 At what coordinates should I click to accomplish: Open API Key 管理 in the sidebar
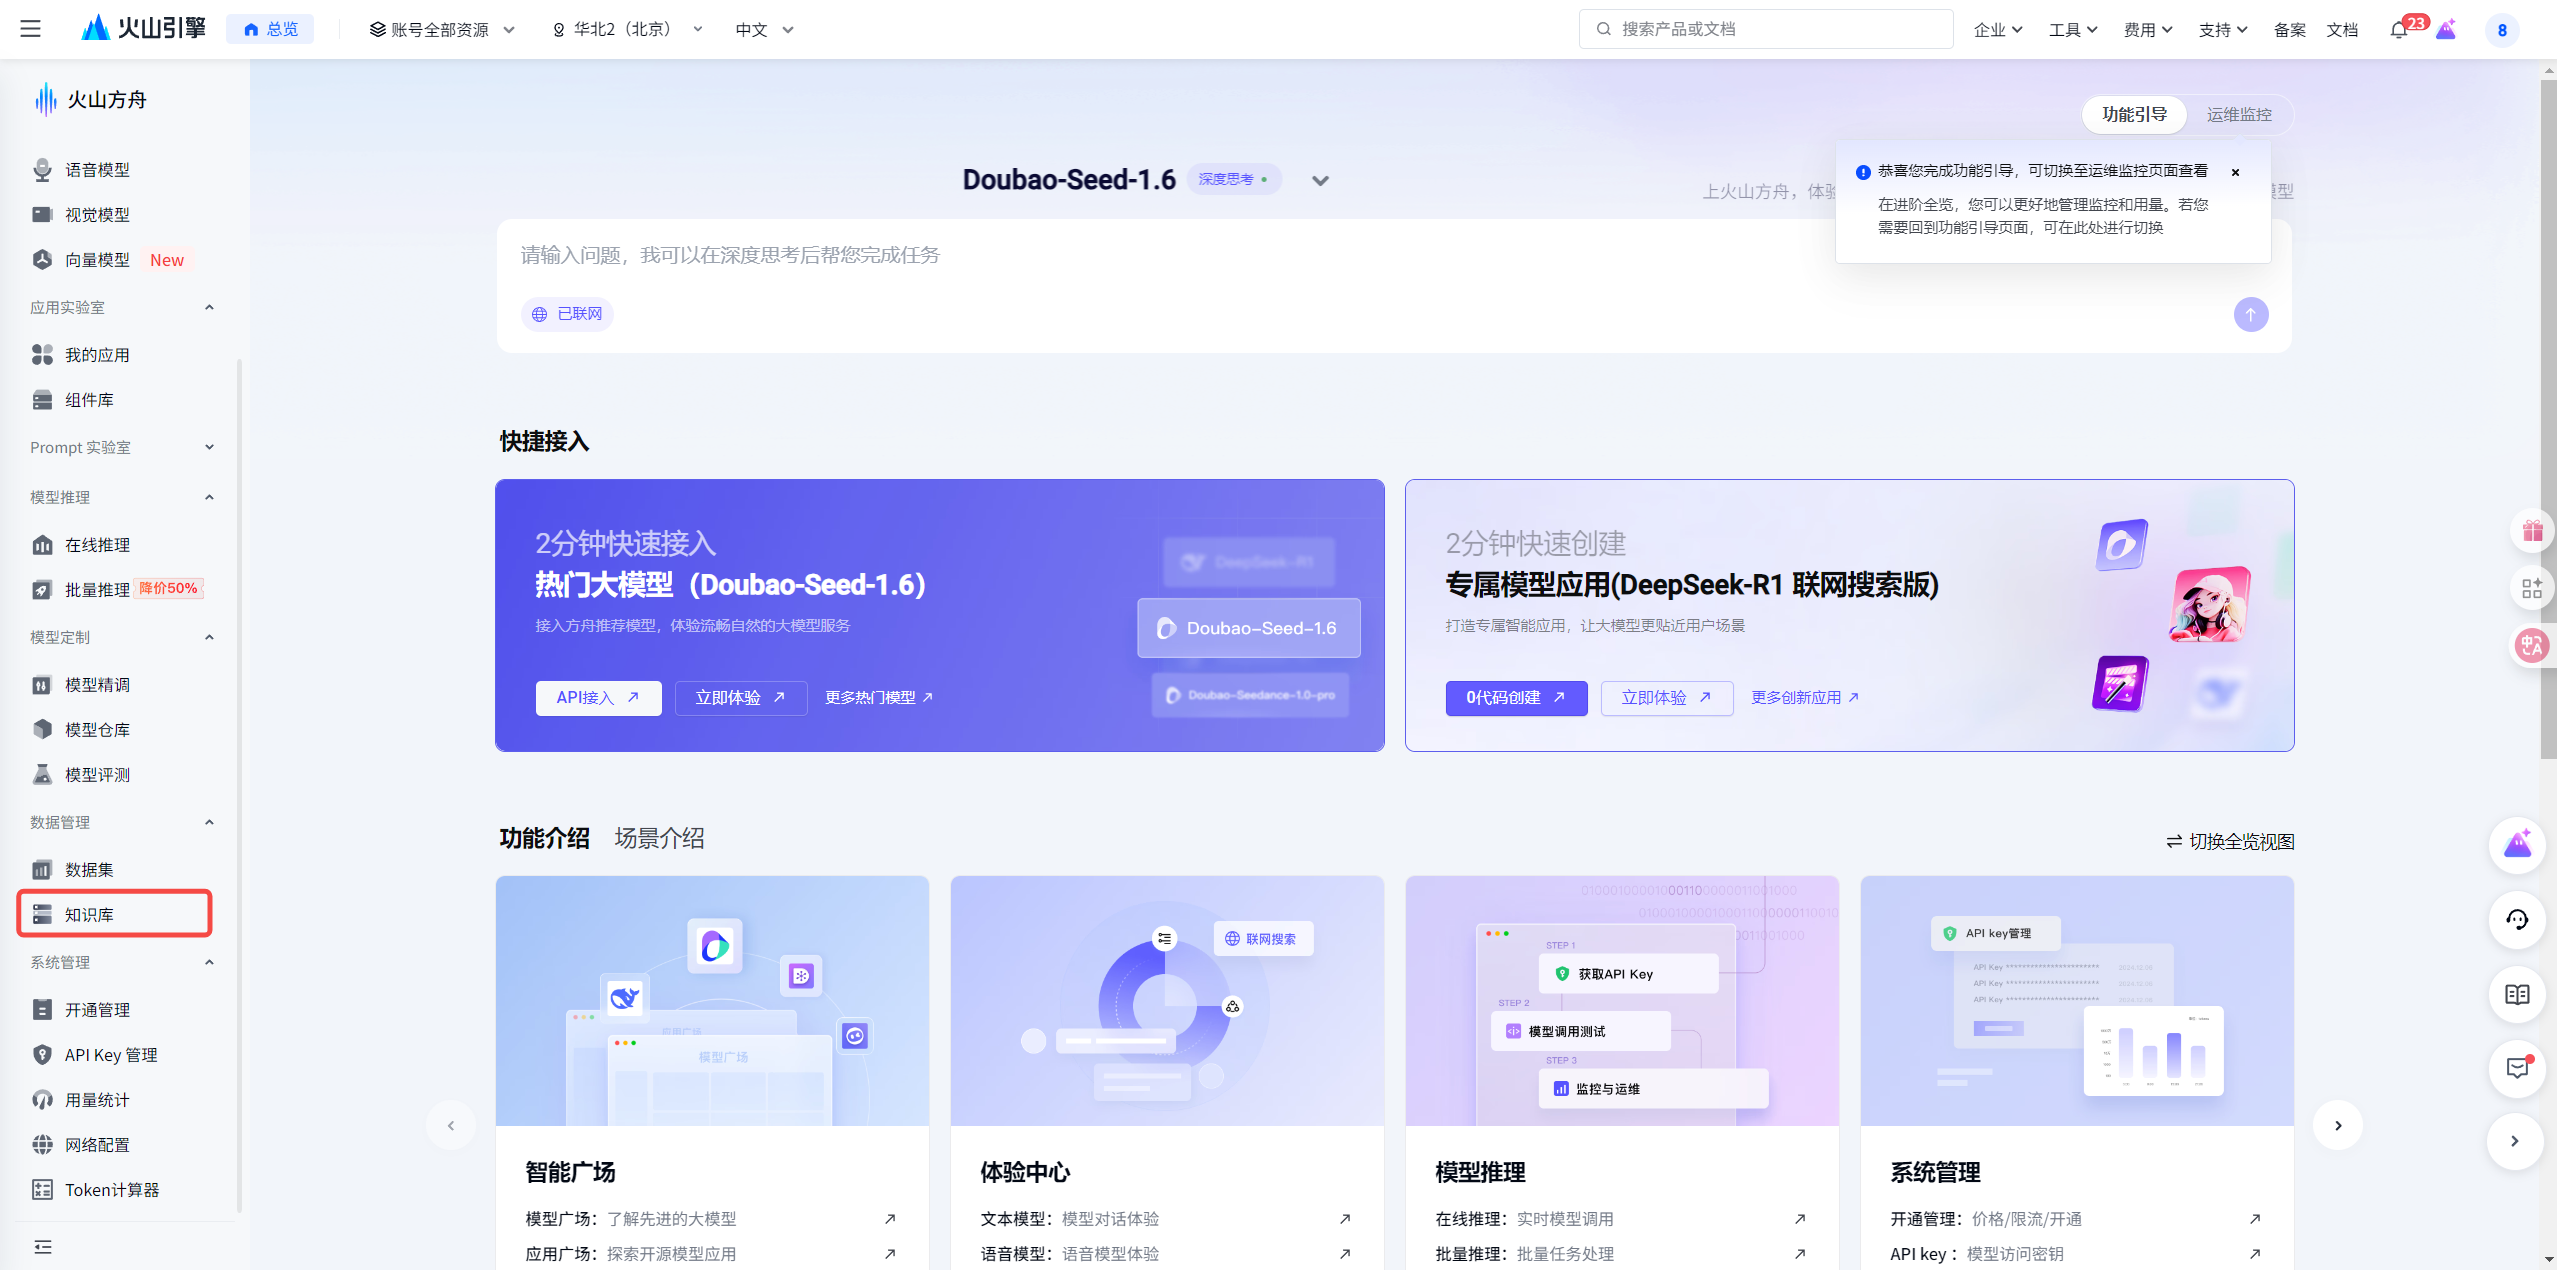coord(110,1055)
